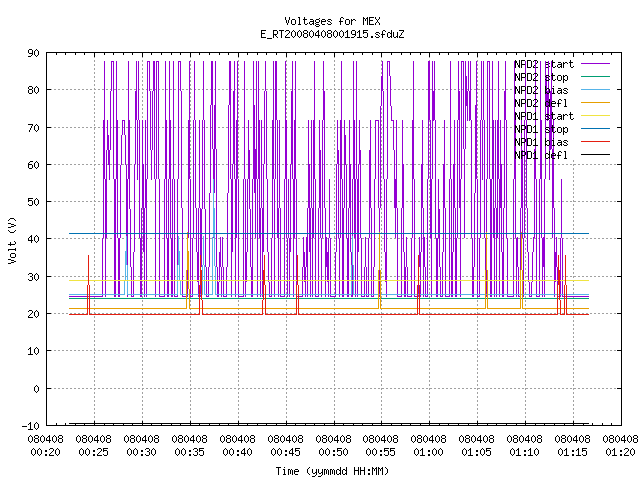Click the 'NPD2 bias' legend label

(x=541, y=90)
